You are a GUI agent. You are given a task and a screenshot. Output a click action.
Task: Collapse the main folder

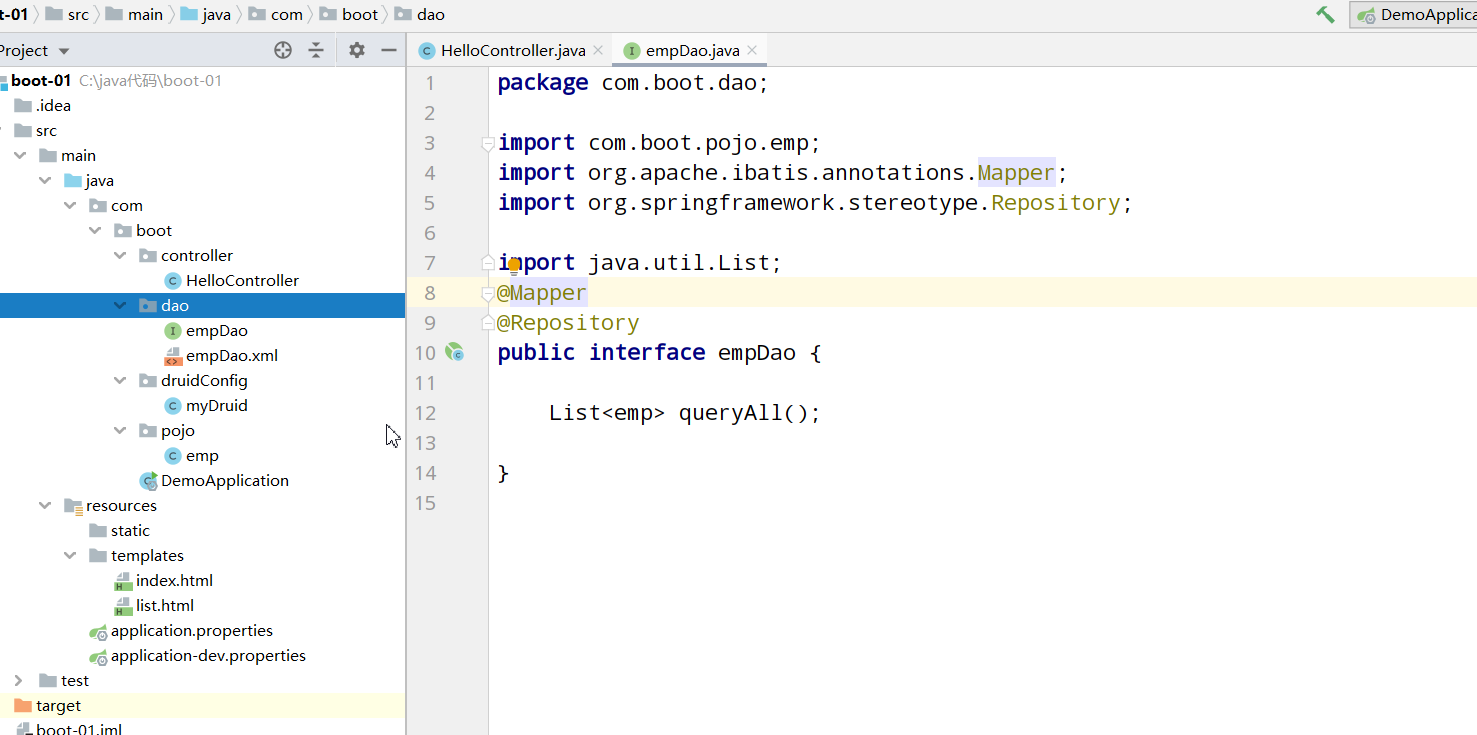coord(20,155)
